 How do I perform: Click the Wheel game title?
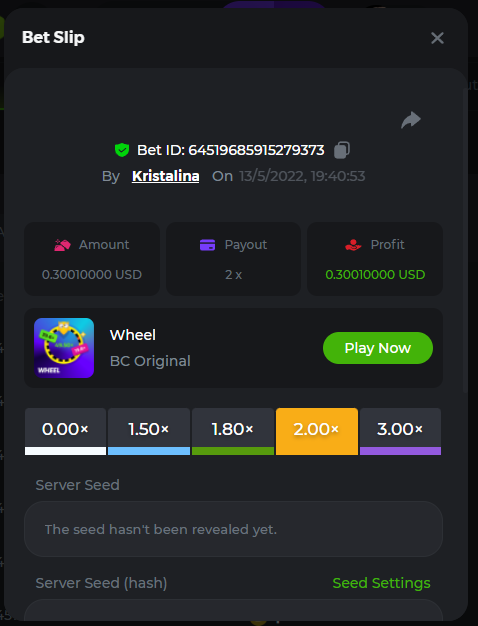click(x=133, y=335)
